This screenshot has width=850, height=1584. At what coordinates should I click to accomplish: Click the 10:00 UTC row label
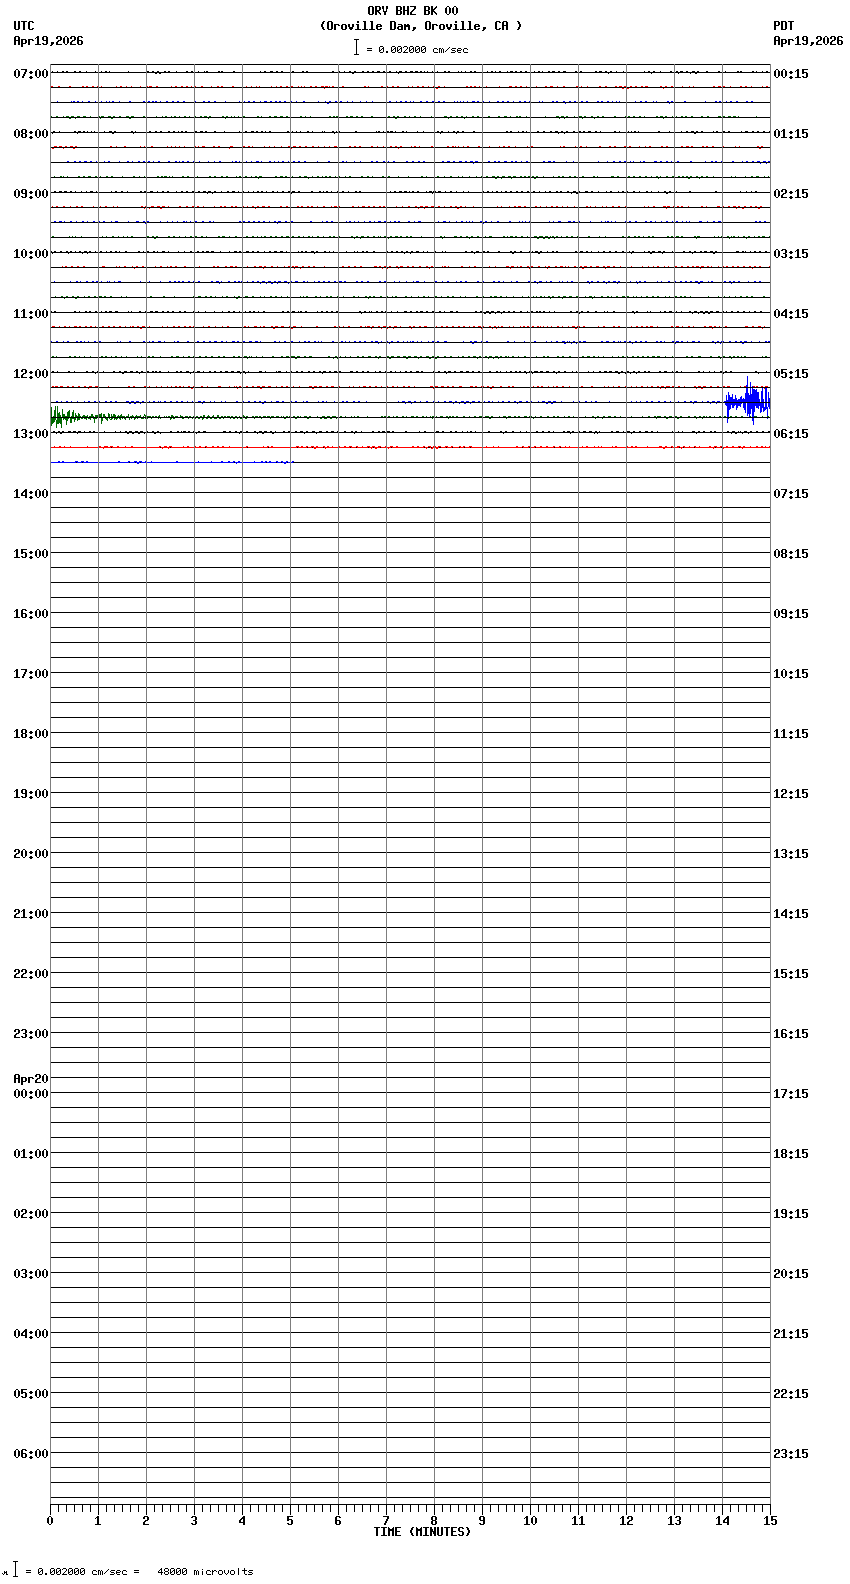tap(31, 254)
